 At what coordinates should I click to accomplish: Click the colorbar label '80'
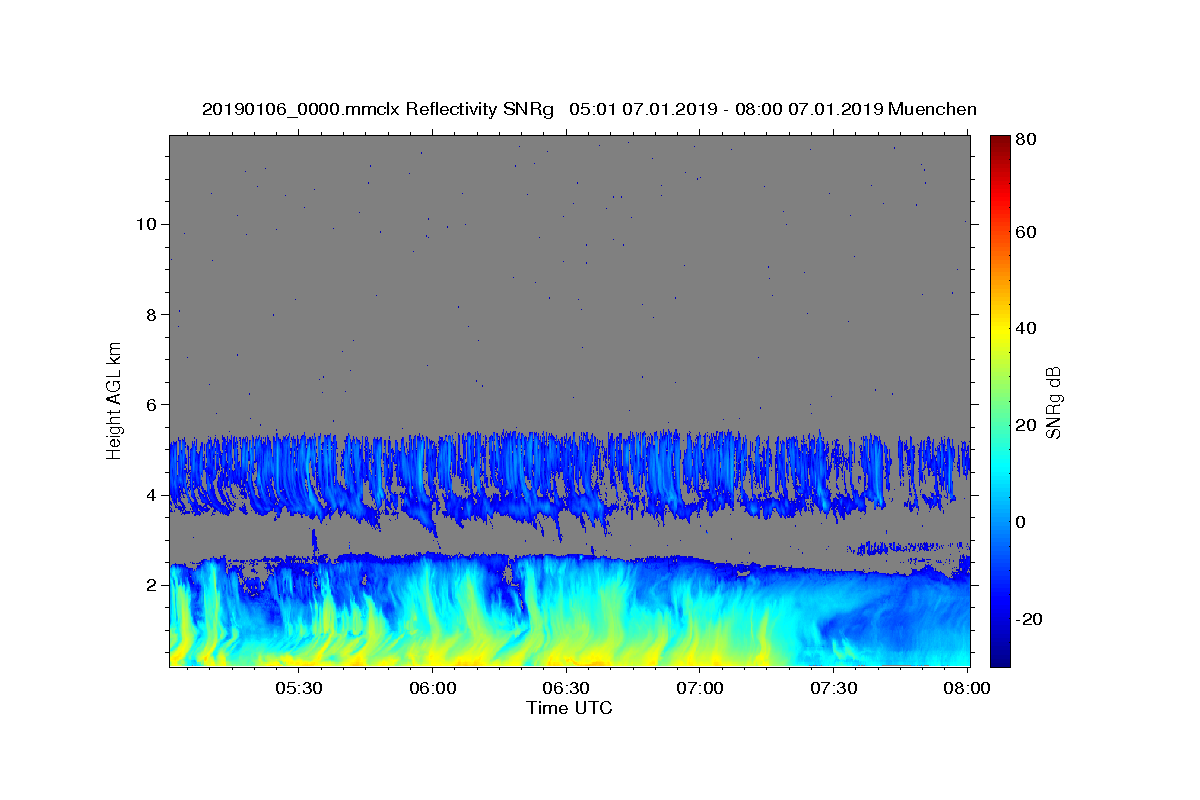click(1026, 140)
